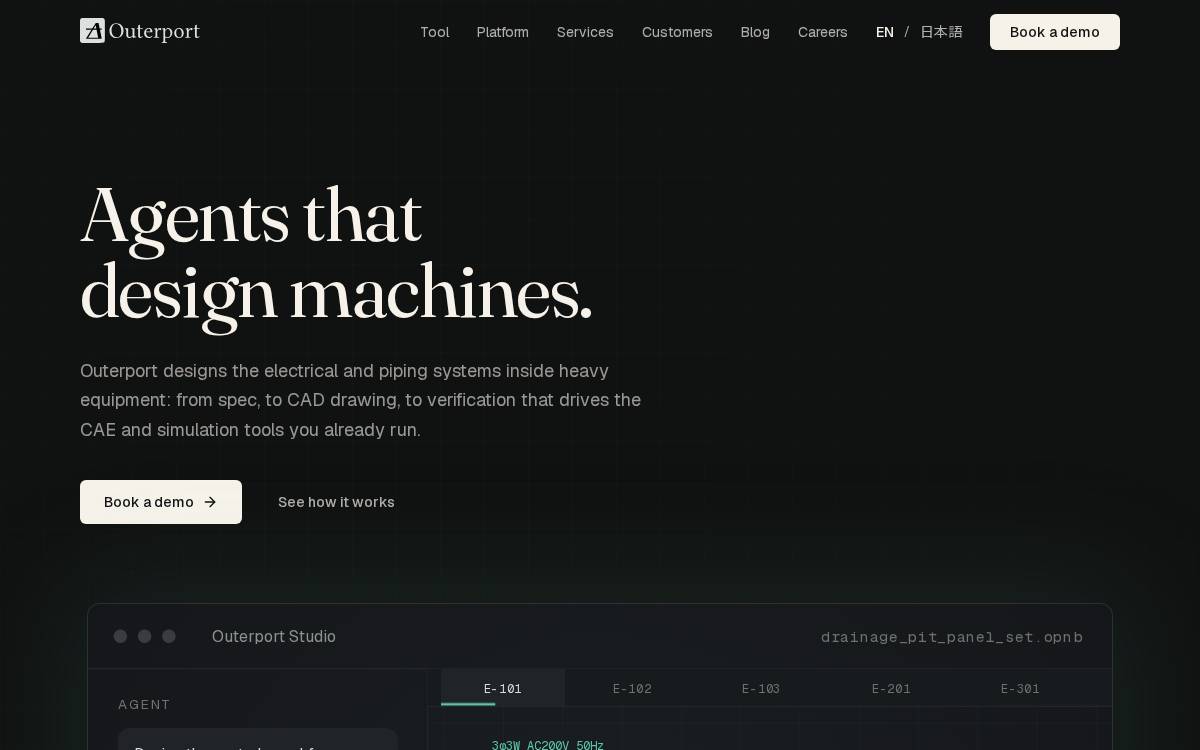Click the drainage_pit_panel_set.opnb filename
This screenshot has height=750, width=1200.
coord(952,637)
